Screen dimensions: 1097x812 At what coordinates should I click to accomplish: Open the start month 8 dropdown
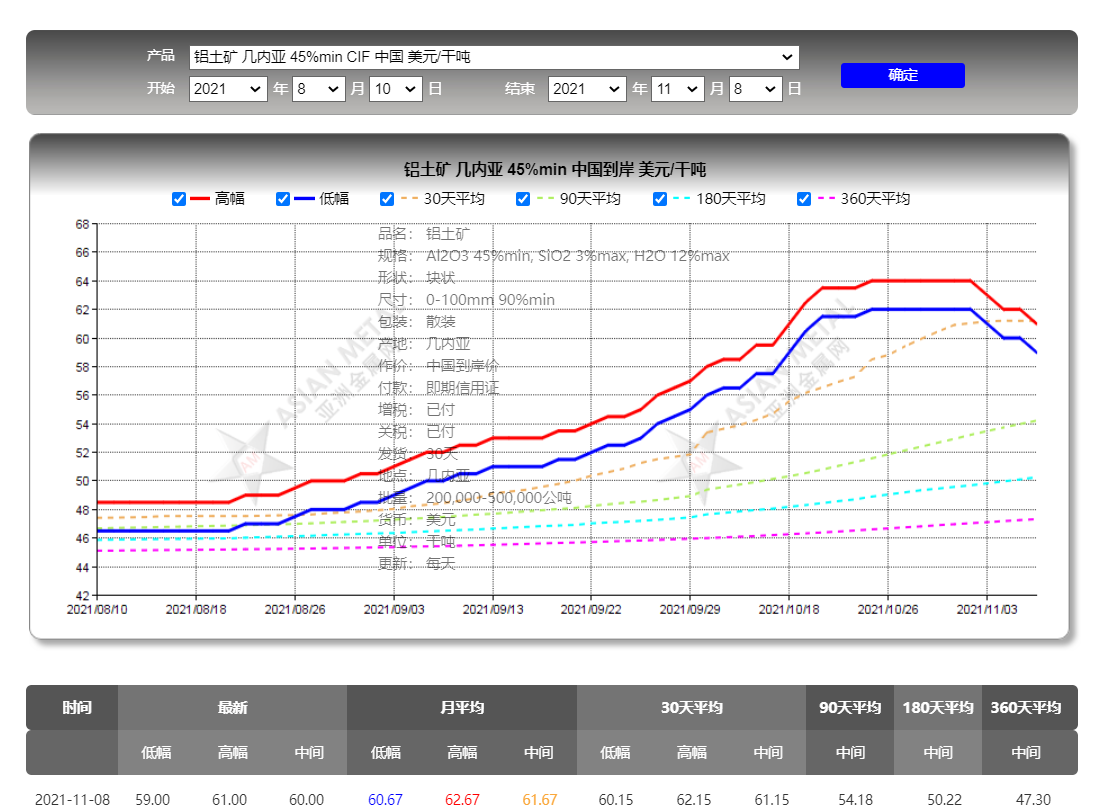coord(318,89)
